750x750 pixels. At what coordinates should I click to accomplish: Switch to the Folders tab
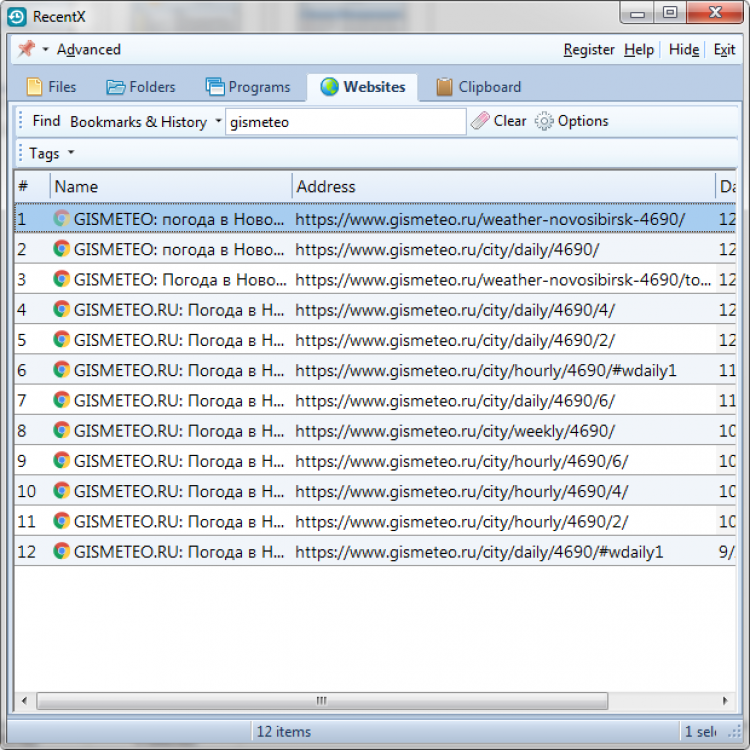click(141, 87)
